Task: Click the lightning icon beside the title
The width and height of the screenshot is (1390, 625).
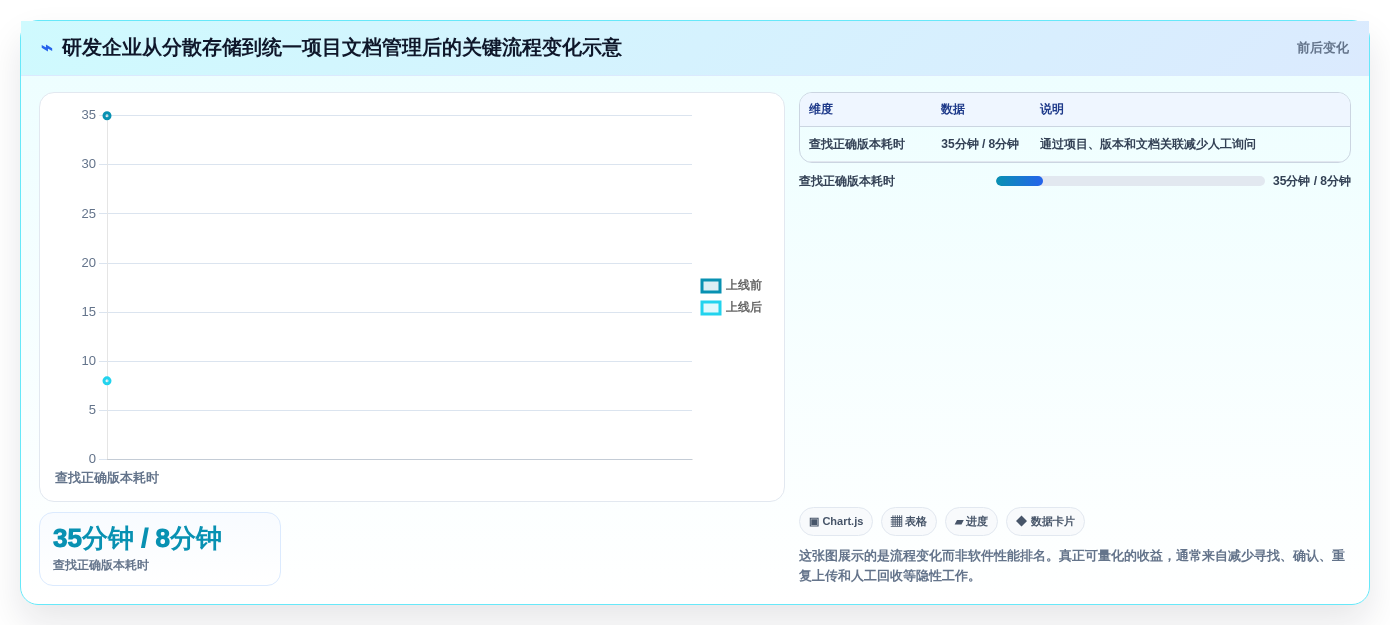Action: pyautogui.click(x=47, y=48)
